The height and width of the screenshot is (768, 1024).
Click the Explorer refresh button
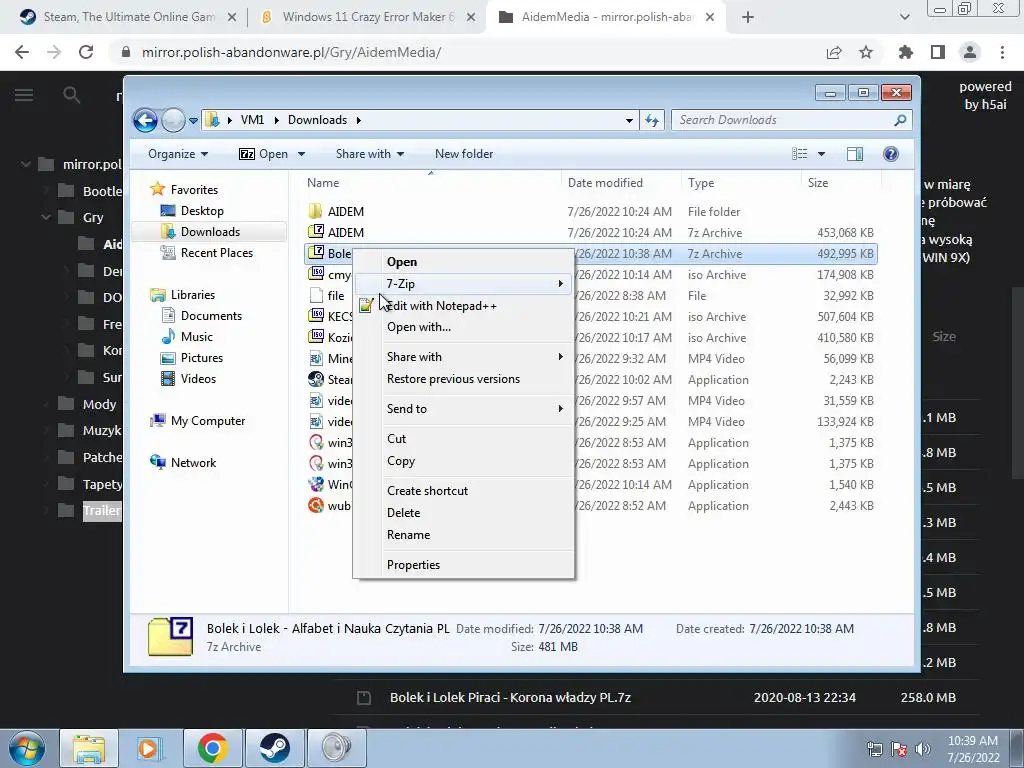pyautogui.click(x=652, y=120)
